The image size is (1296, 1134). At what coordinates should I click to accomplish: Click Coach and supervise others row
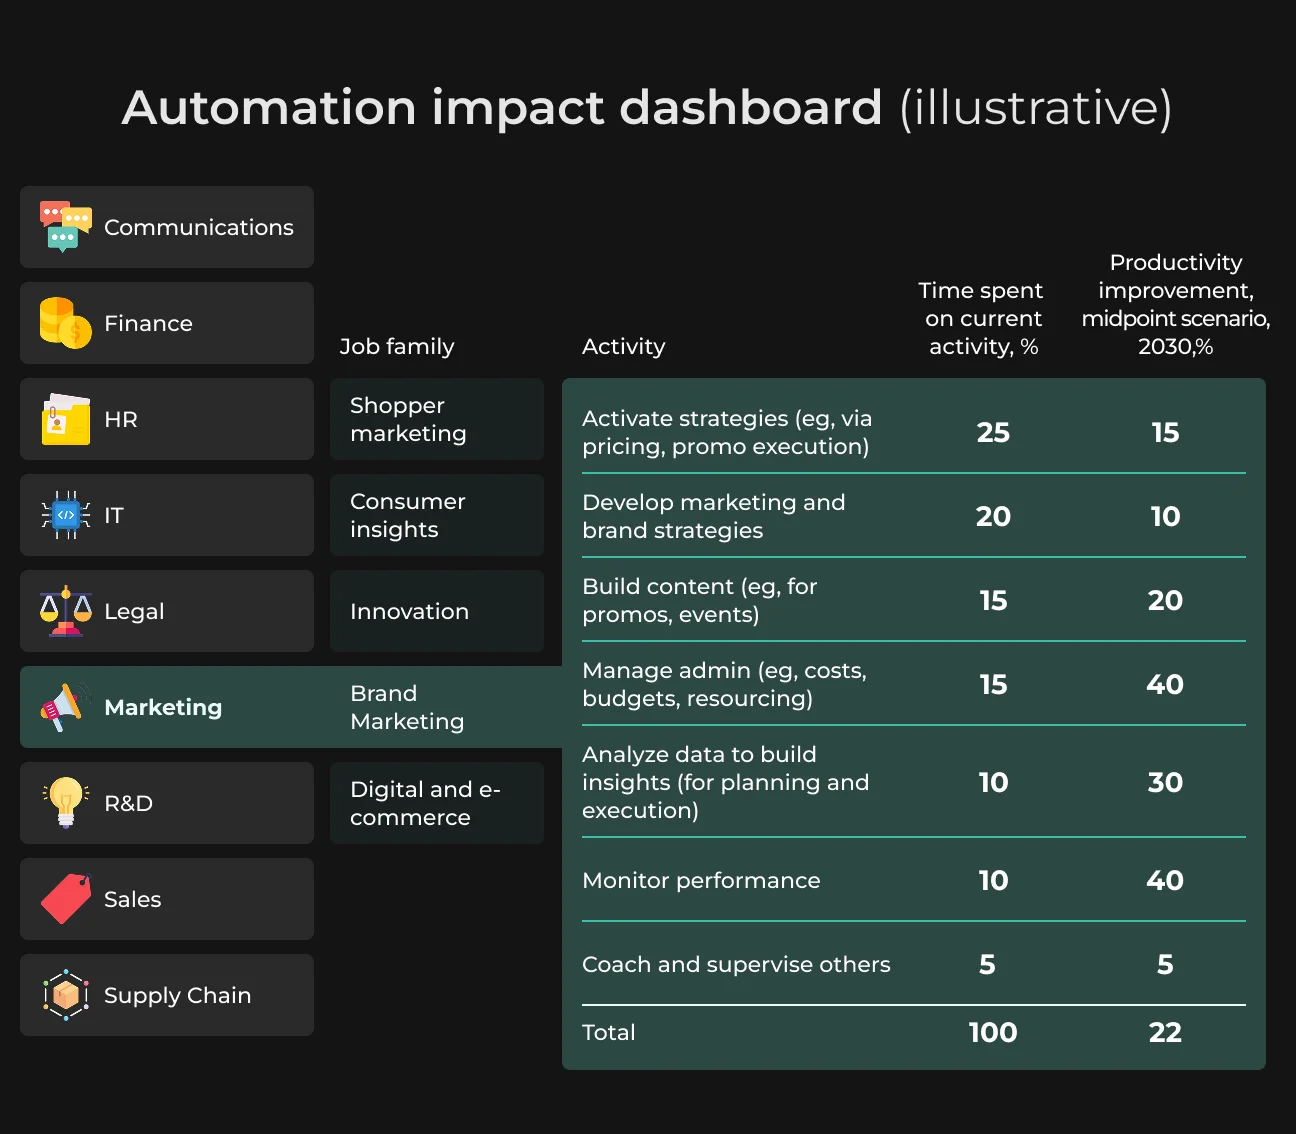click(914, 964)
